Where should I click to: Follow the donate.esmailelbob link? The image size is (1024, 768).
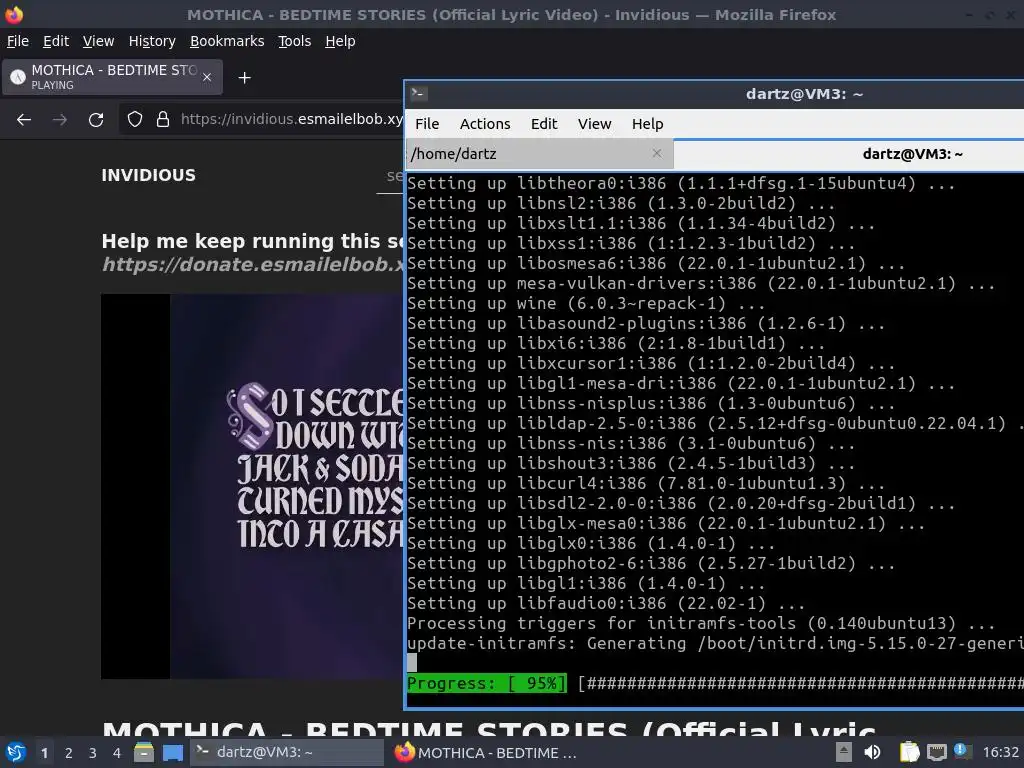tap(253, 264)
